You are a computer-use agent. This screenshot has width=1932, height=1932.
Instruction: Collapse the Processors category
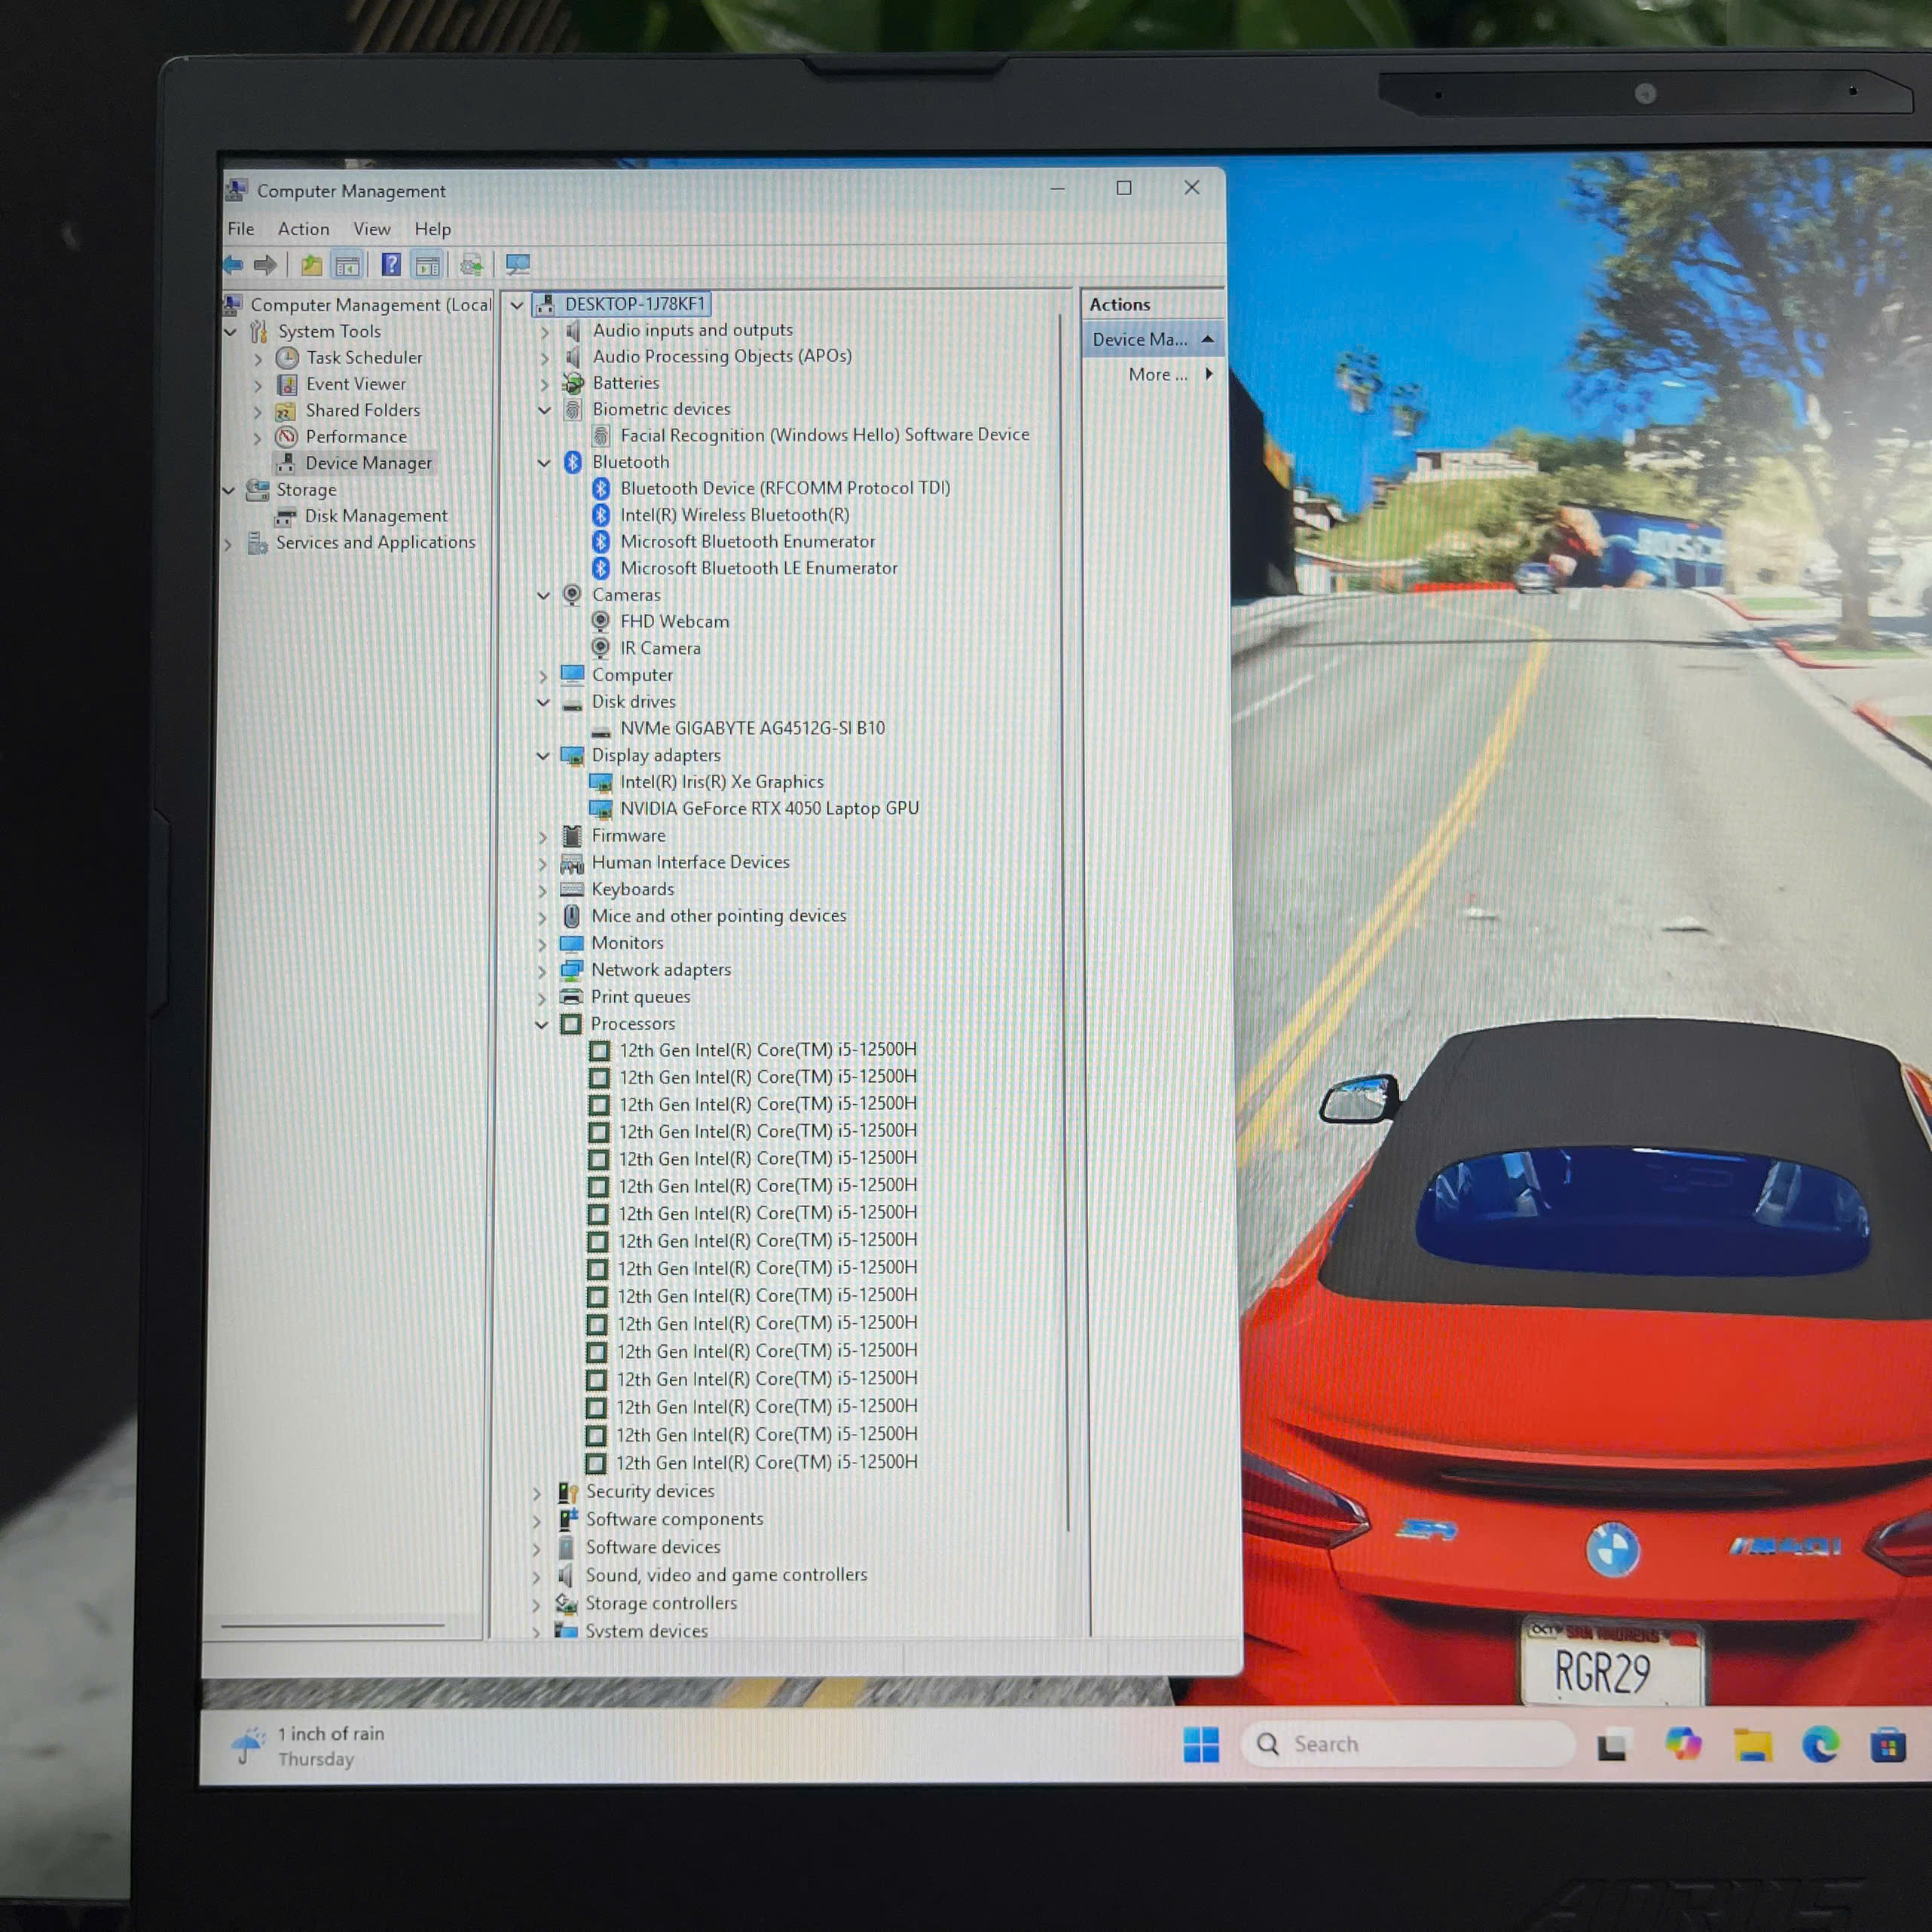coord(542,1025)
